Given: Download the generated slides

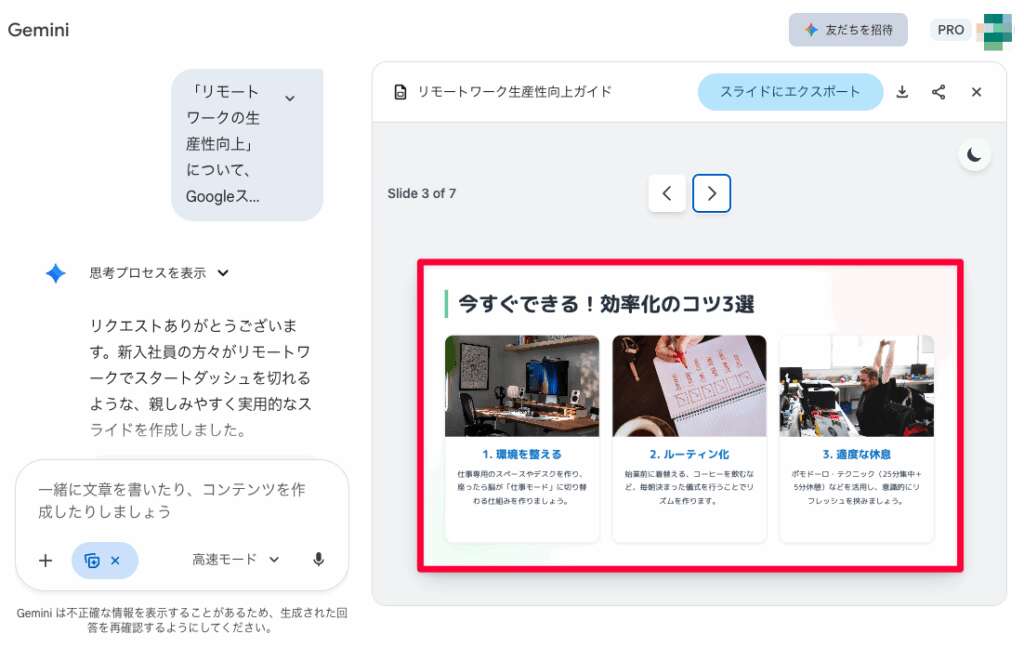Looking at the screenshot, I should (902, 91).
